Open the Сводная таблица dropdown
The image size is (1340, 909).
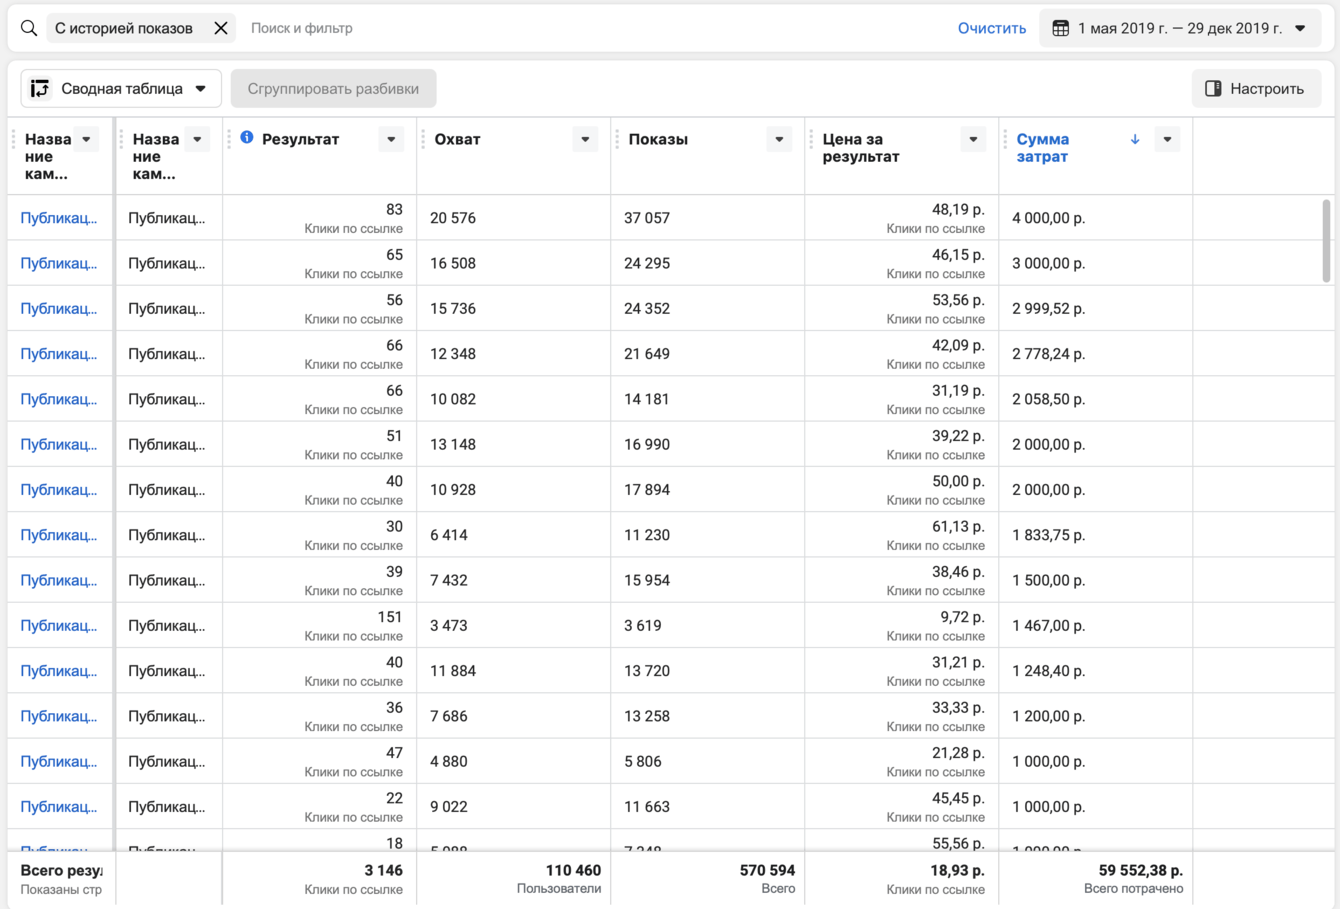[x=201, y=89]
